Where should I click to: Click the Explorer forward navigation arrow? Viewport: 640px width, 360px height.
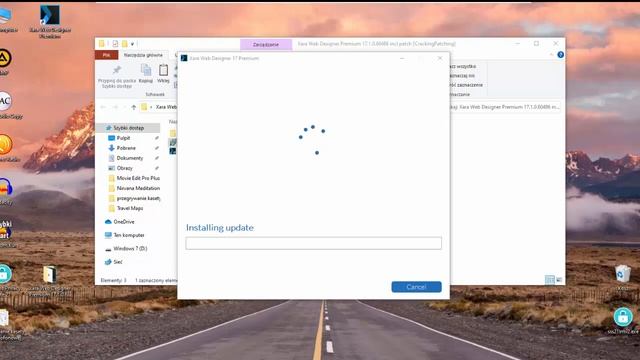click(x=116, y=107)
